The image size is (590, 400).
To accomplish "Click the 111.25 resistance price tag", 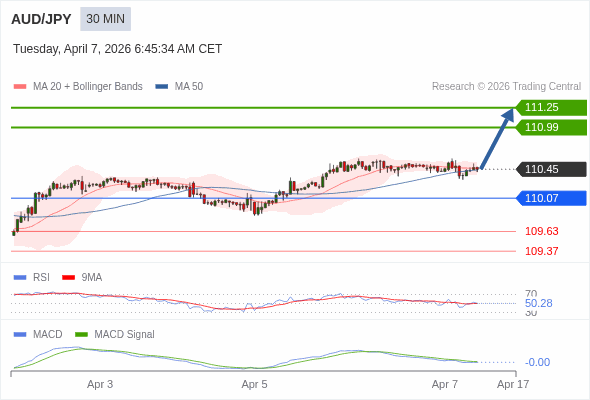I will (551, 107).
